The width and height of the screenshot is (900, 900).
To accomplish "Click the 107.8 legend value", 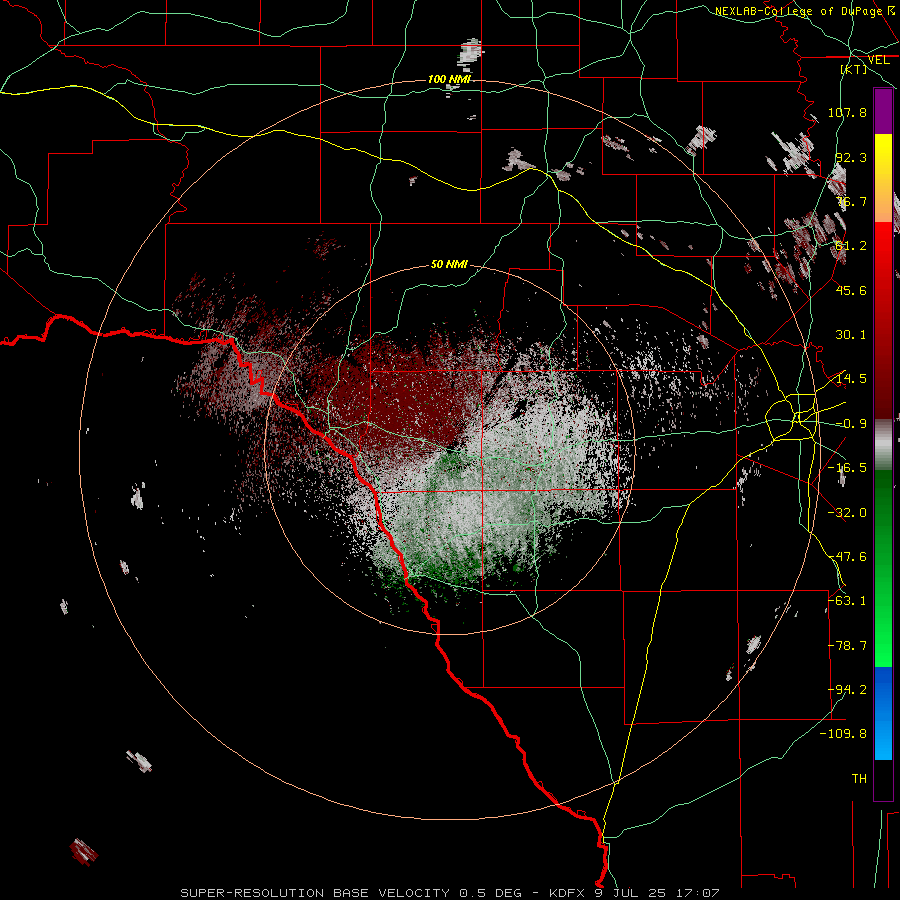I will tap(847, 112).
